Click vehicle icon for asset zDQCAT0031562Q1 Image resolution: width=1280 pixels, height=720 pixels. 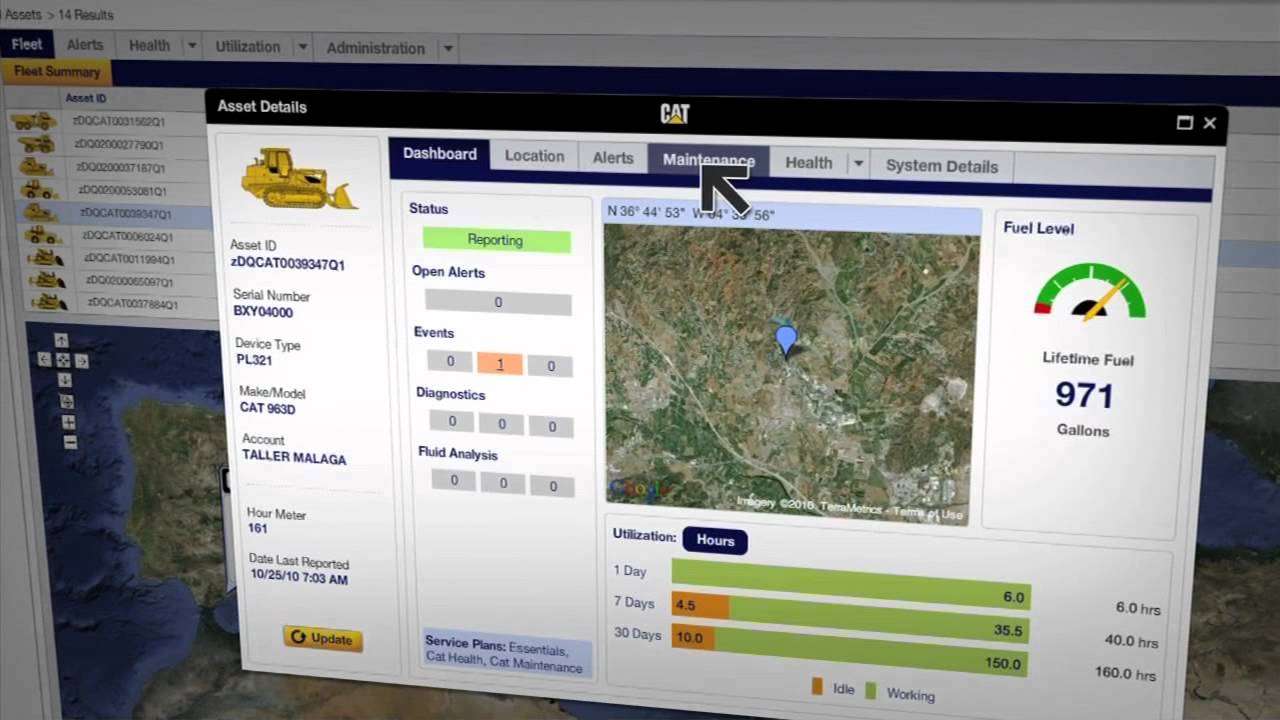click(x=34, y=121)
